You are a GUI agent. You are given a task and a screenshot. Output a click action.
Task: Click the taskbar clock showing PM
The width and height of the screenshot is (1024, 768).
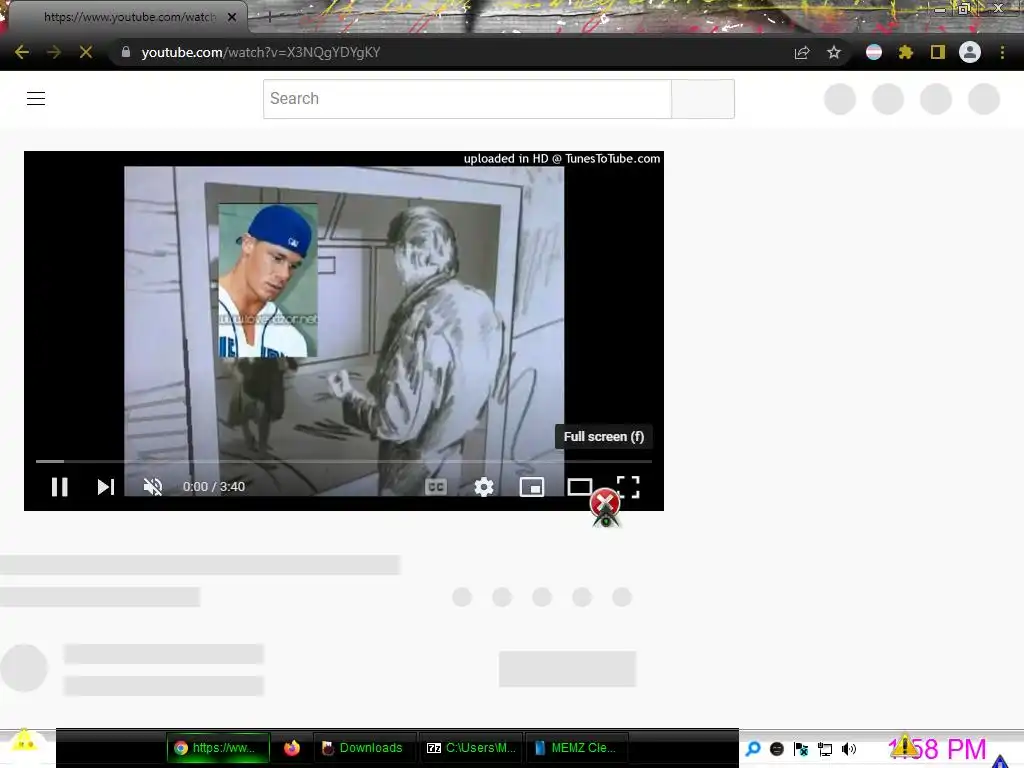(937, 749)
